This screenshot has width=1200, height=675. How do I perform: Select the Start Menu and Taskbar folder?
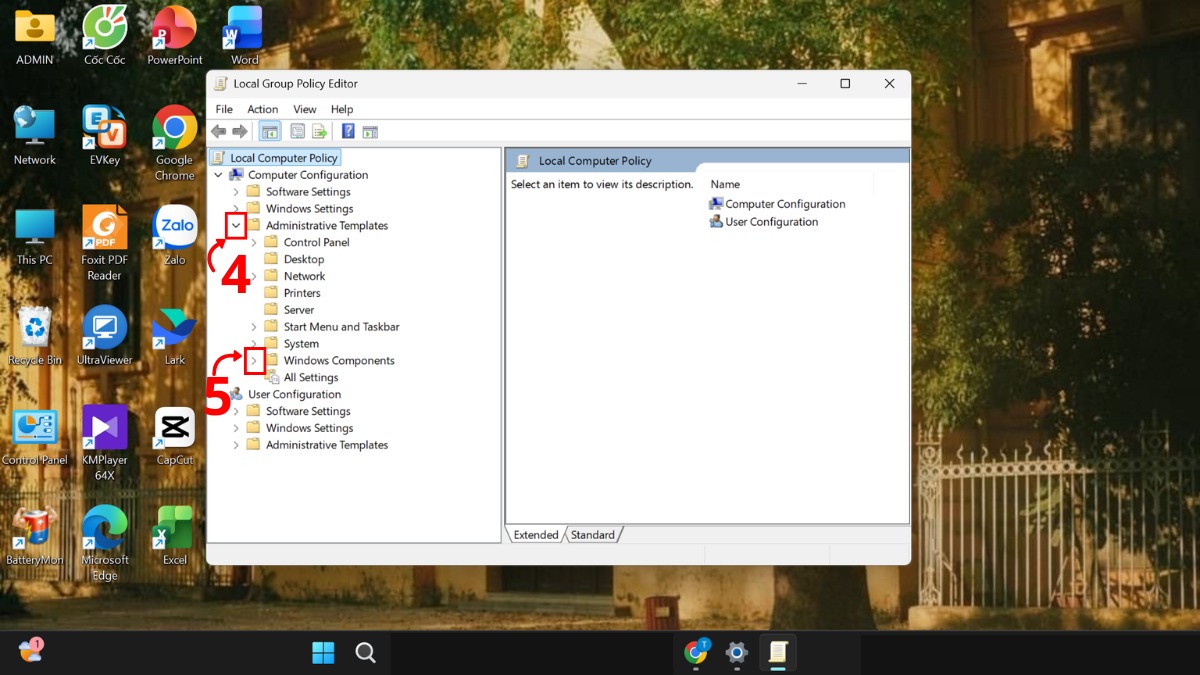pyautogui.click(x=341, y=326)
